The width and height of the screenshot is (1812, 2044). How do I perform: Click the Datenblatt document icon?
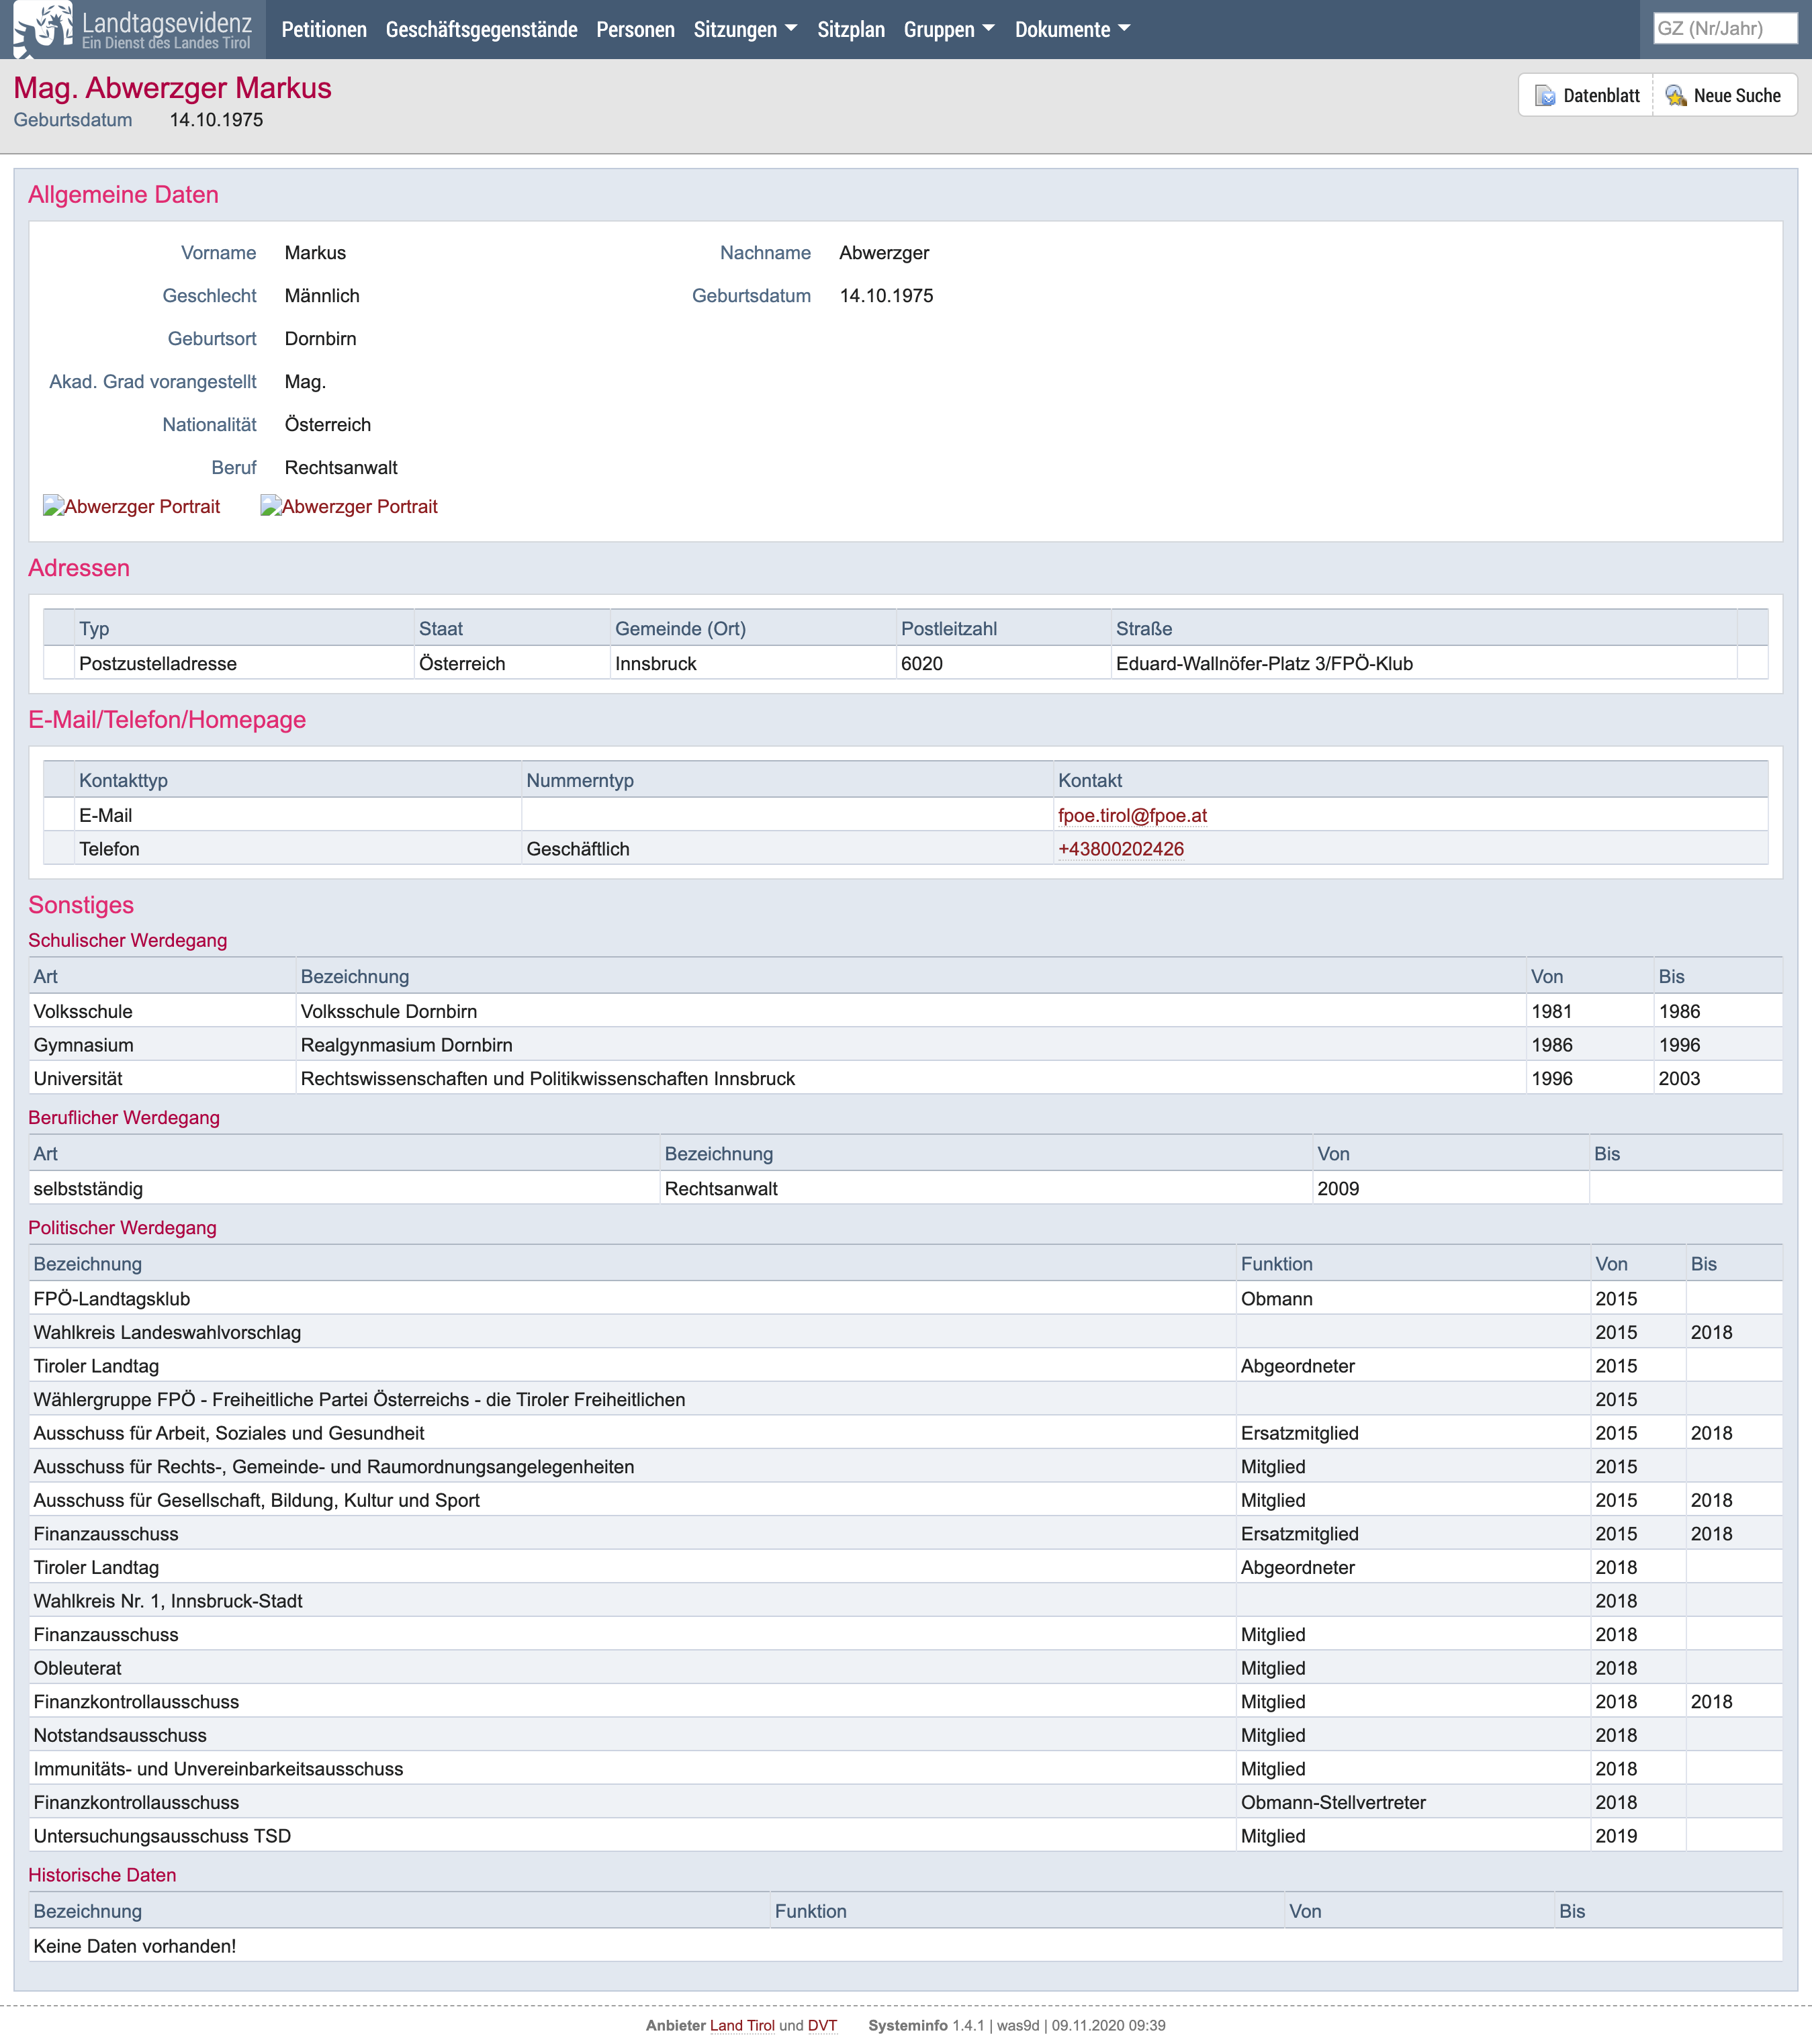click(1545, 96)
